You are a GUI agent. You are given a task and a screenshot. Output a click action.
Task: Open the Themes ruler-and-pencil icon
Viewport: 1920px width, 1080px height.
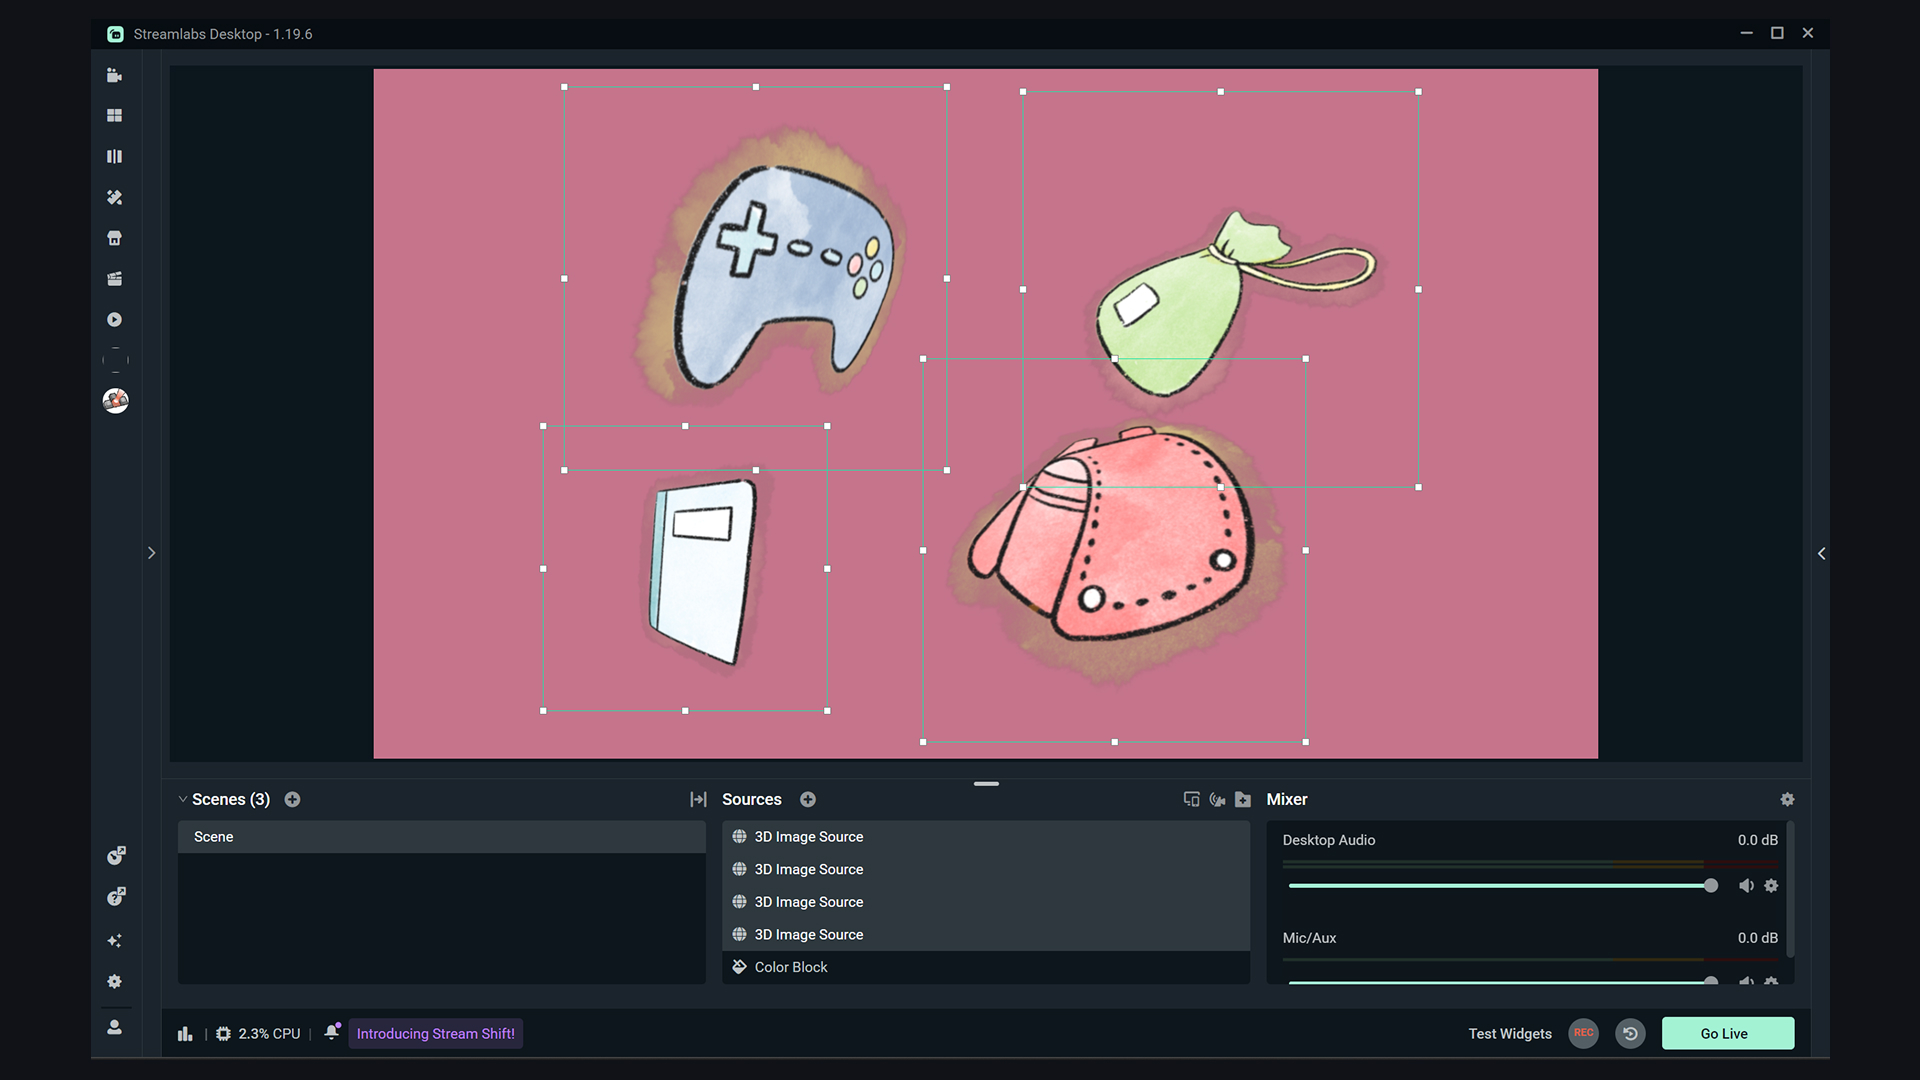tap(114, 197)
